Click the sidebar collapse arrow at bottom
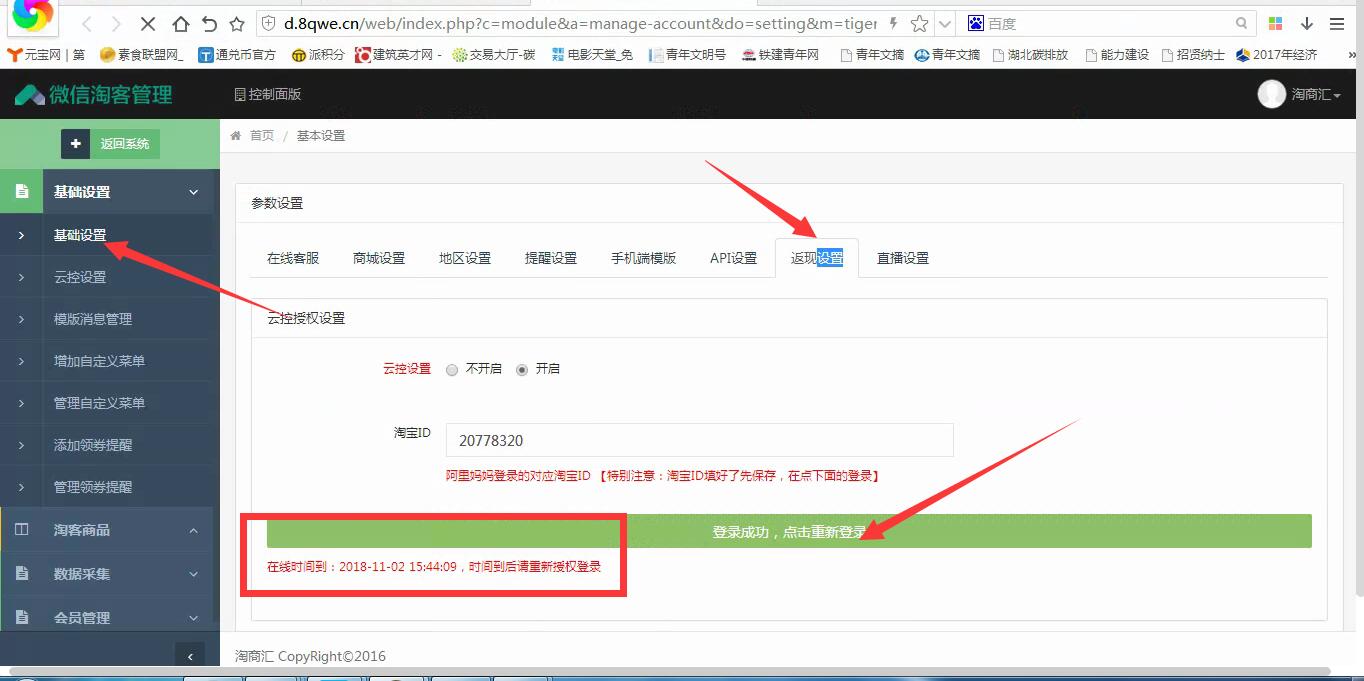Viewport: 1364px width, 681px height. point(190,656)
